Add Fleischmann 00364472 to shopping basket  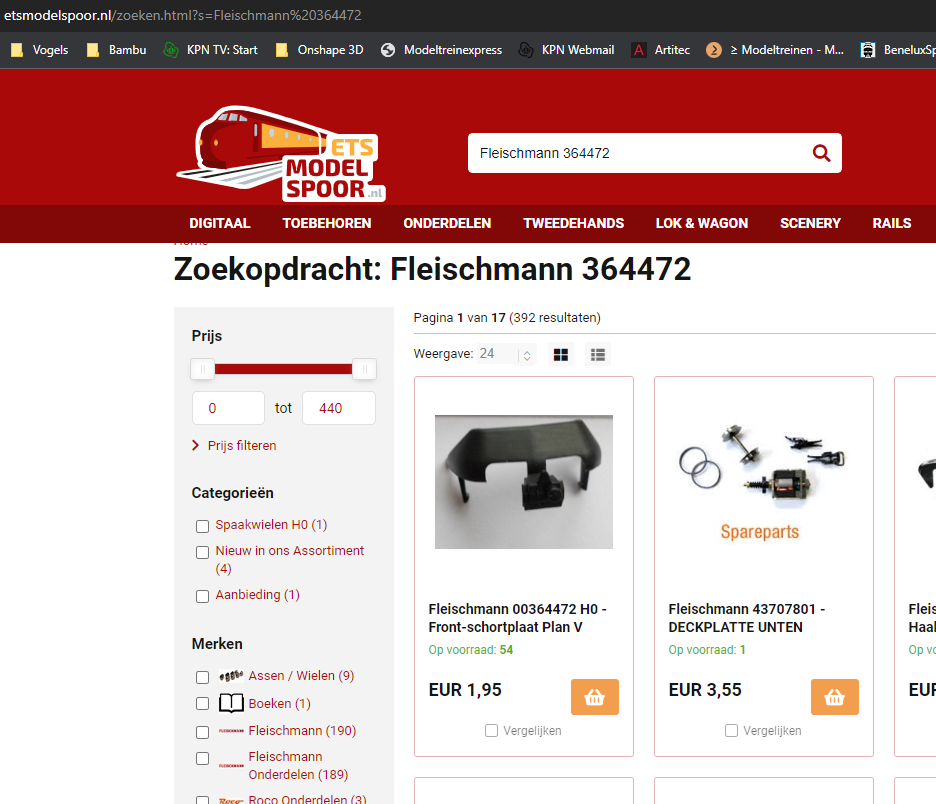pyautogui.click(x=595, y=697)
